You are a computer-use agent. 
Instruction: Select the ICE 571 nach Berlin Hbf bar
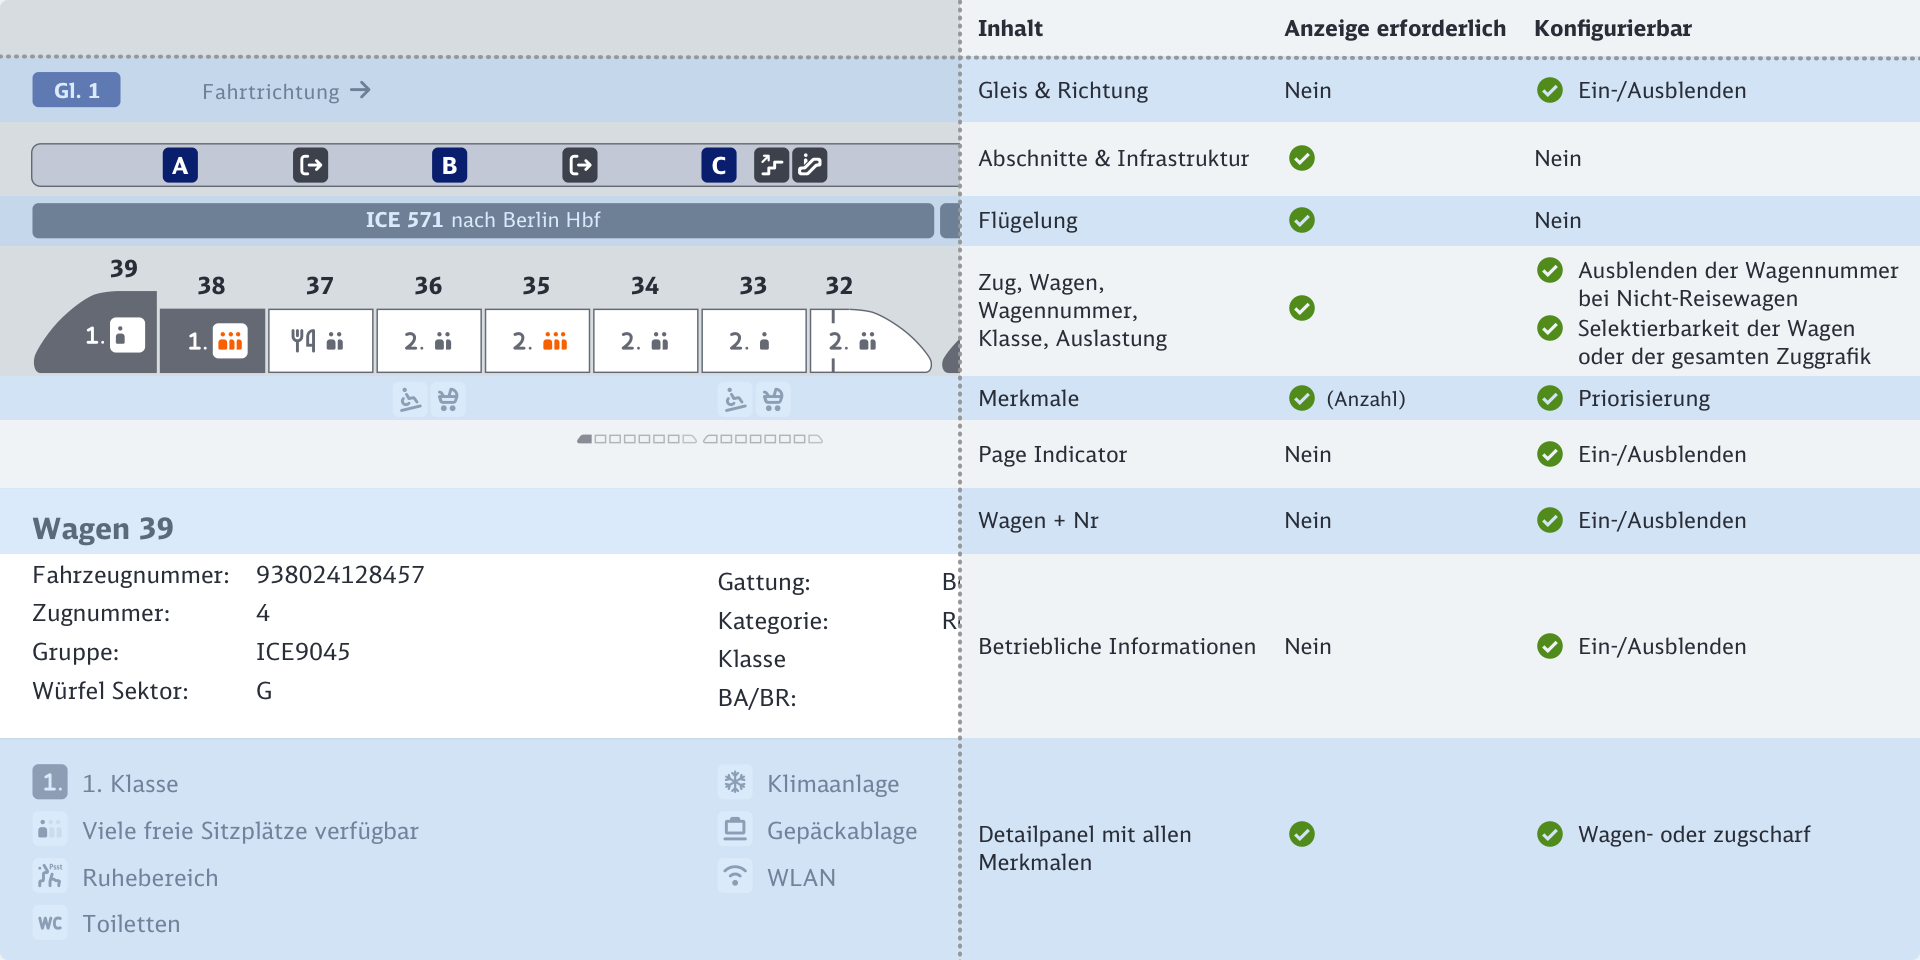[482, 220]
